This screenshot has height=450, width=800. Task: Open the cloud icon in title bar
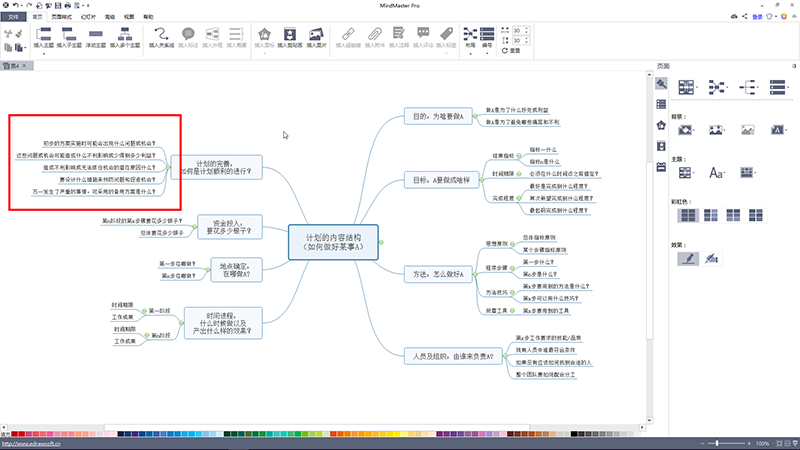point(735,17)
